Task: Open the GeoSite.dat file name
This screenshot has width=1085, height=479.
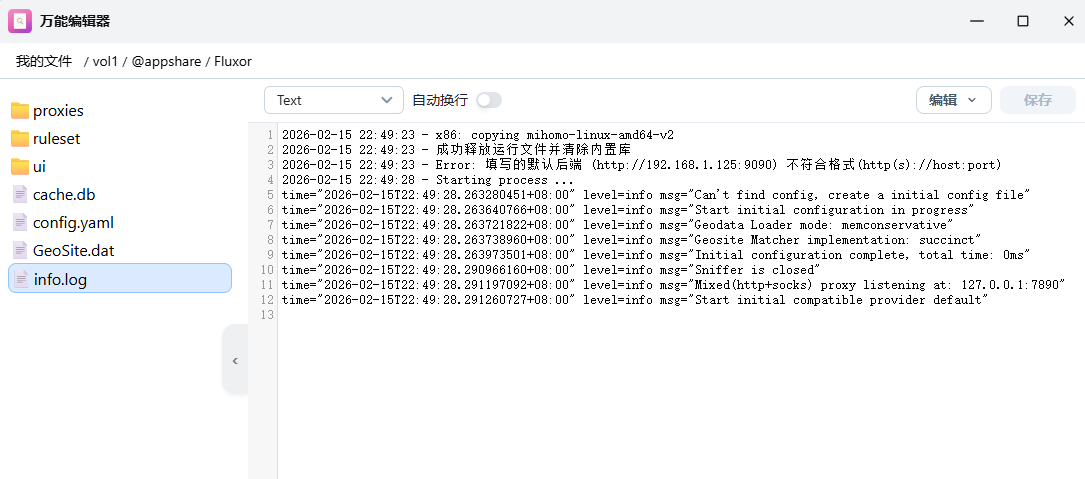Action: [x=73, y=251]
